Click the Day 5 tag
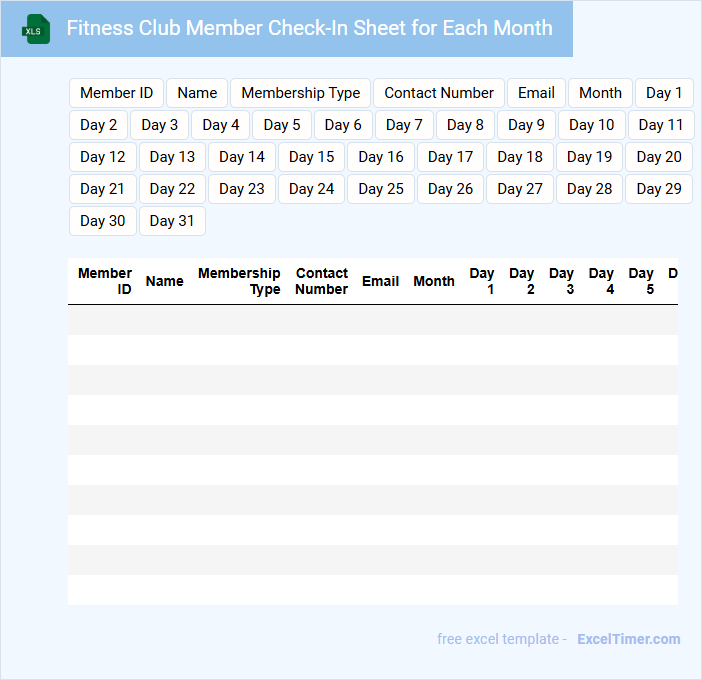The width and height of the screenshot is (702, 680). click(282, 125)
